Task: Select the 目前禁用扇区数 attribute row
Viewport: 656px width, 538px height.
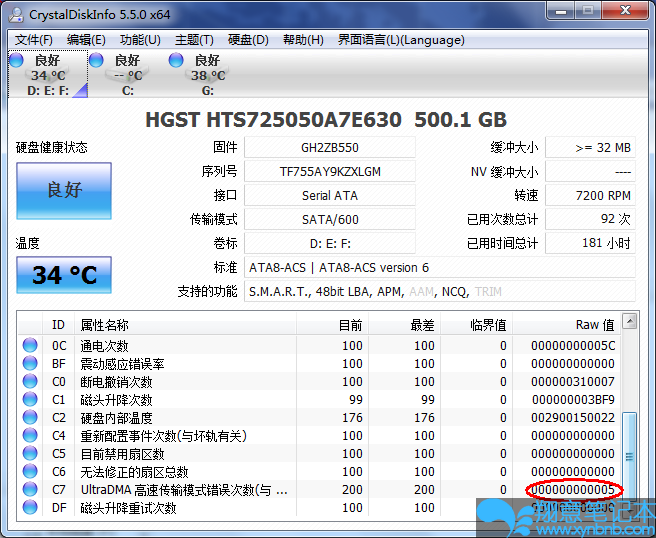Action: pos(320,453)
